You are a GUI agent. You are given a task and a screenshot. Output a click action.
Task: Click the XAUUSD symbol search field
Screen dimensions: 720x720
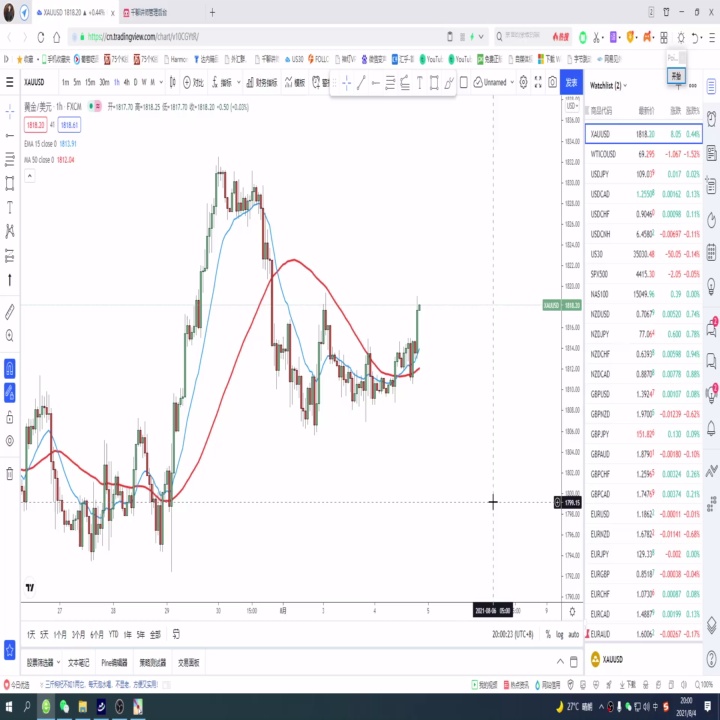34,82
